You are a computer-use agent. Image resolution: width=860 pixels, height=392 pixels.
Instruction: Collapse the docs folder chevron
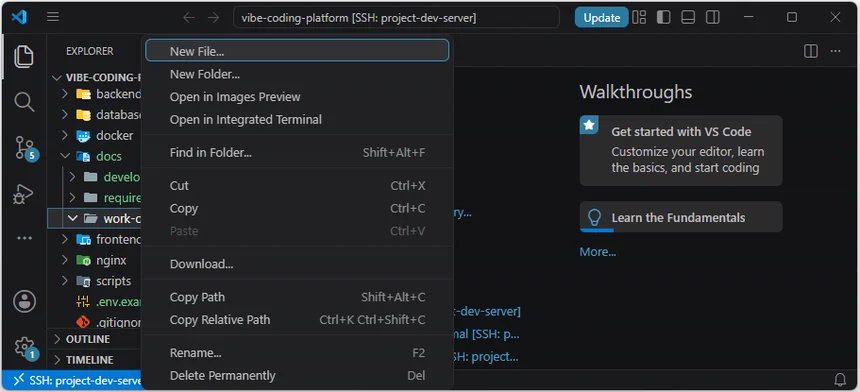tap(65, 156)
